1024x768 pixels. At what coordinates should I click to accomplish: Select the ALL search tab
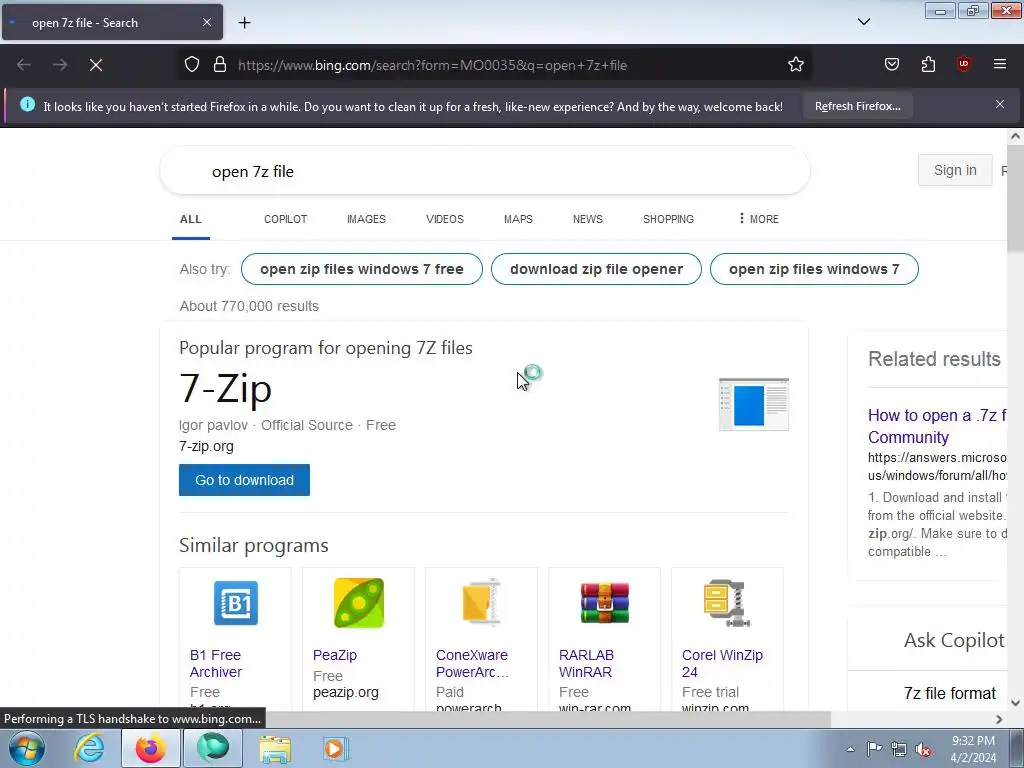(191, 219)
